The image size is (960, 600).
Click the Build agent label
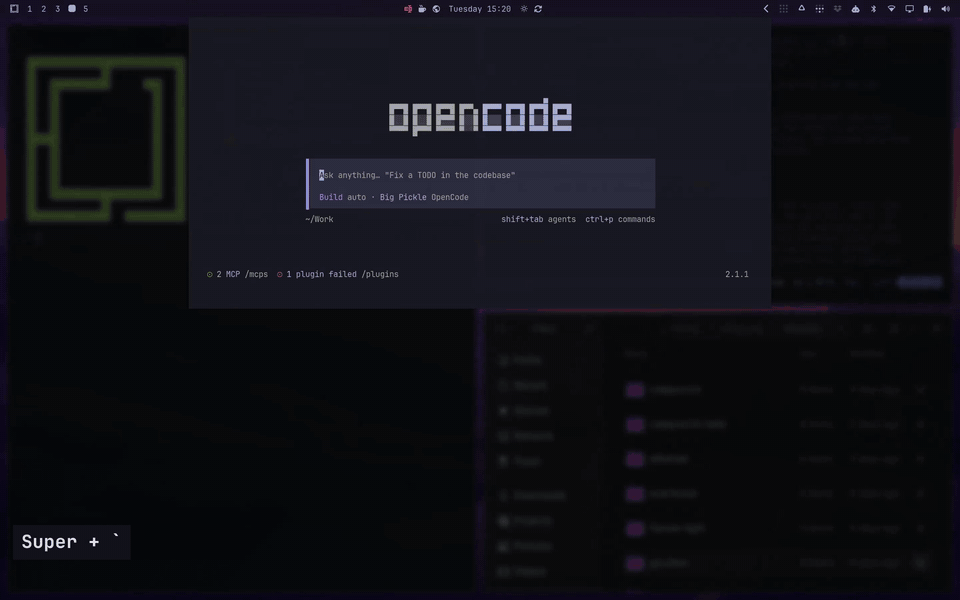click(x=331, y=197)
